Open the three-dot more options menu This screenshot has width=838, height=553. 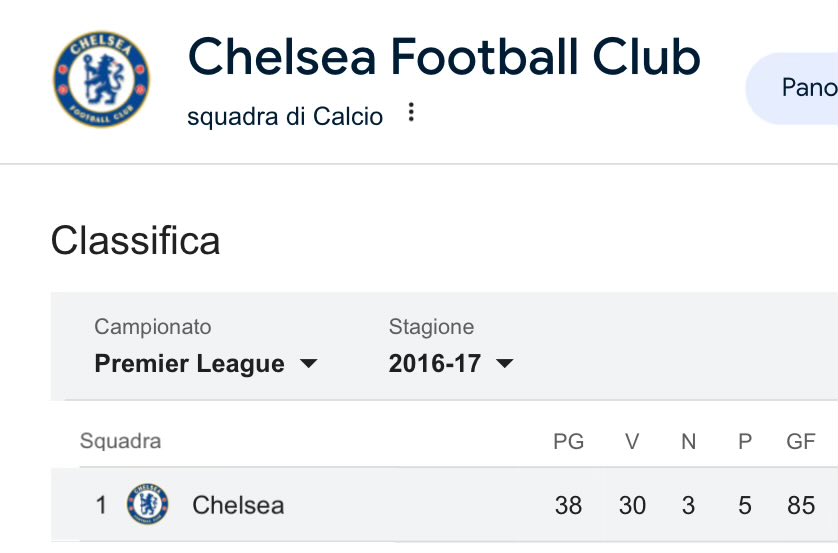click(x=410, y=113)
